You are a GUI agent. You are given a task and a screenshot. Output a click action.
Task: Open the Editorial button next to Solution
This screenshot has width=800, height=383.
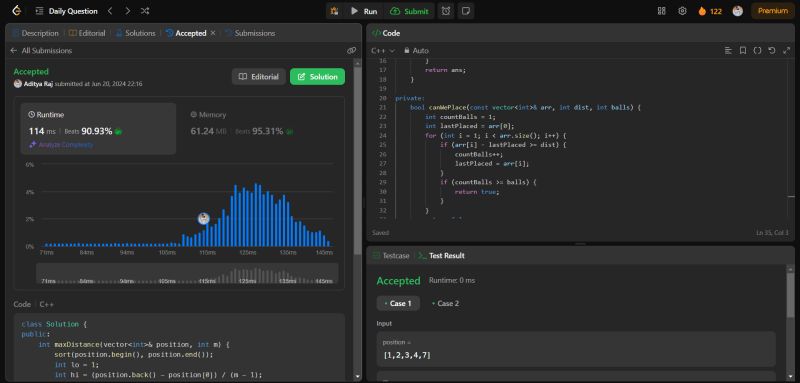[x=259, y=76]
